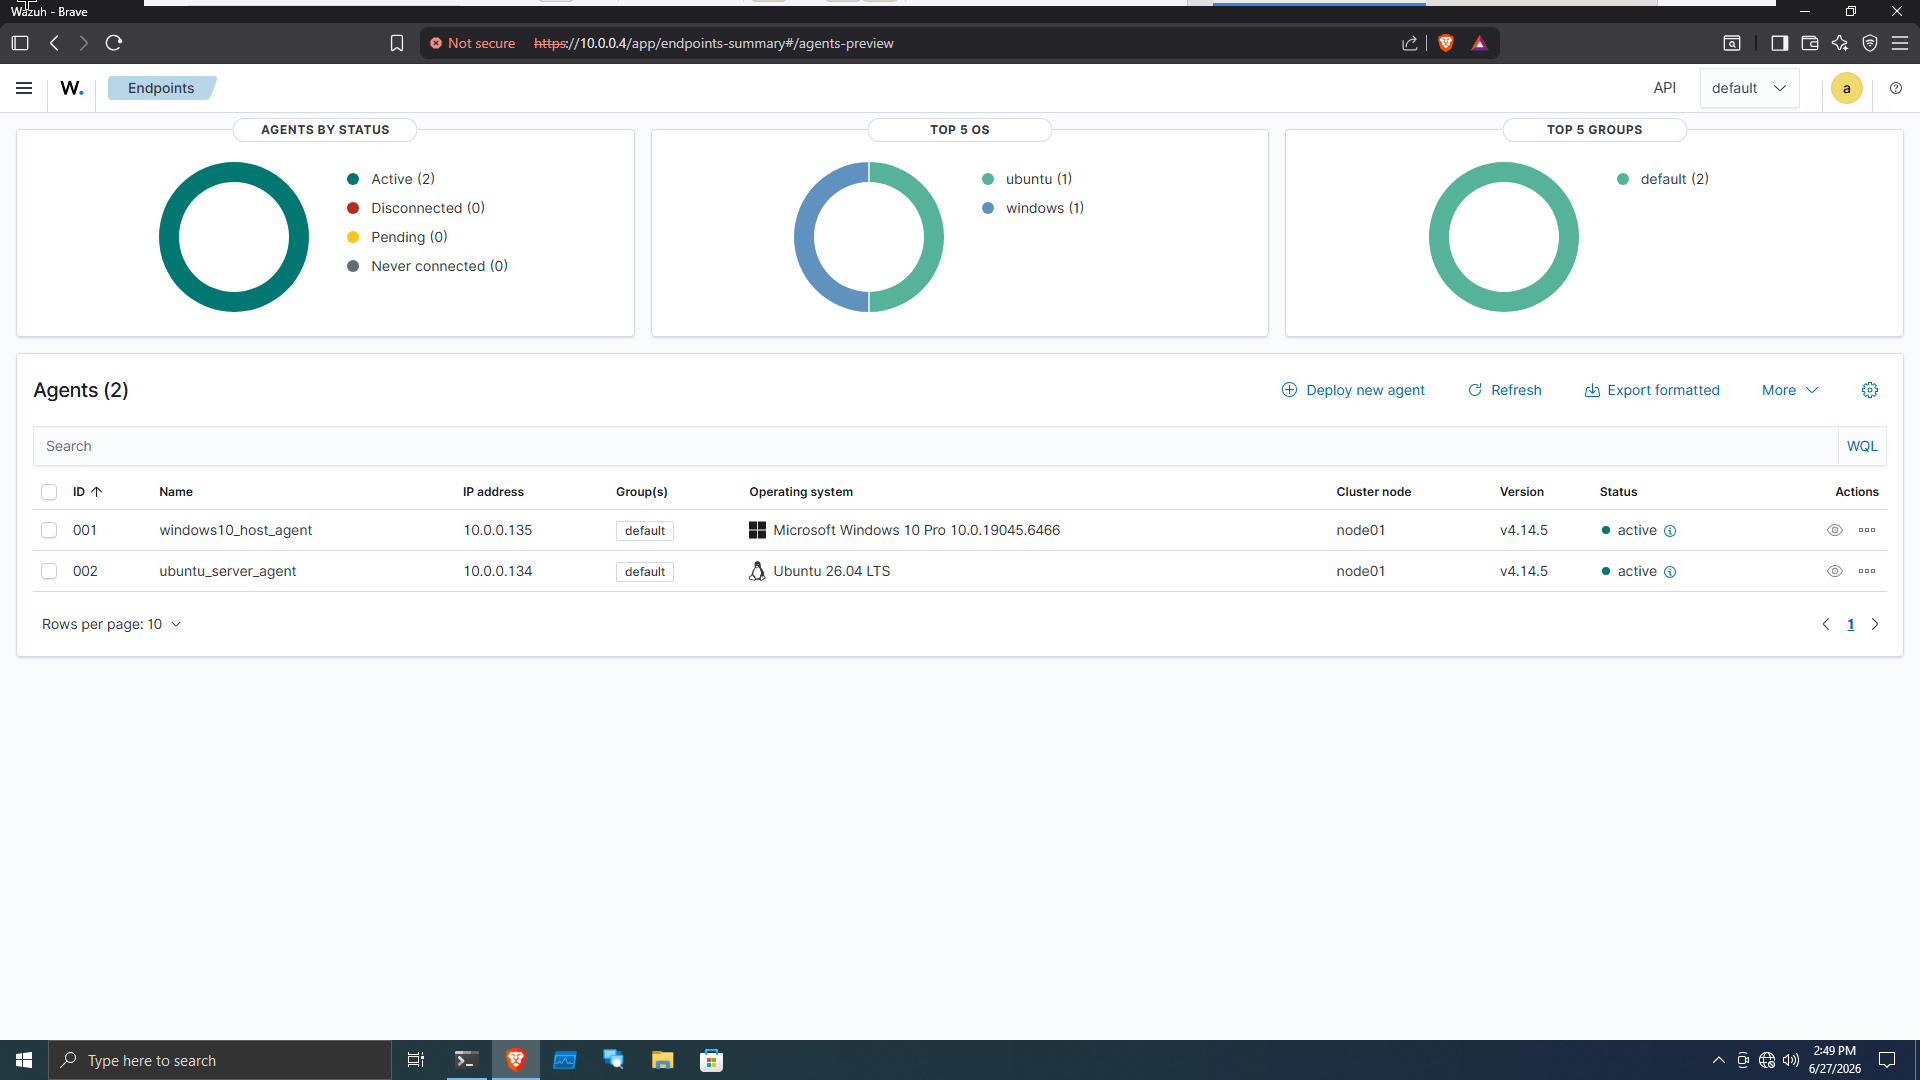Click the address bar URL
The height and width of the screenshot is (1080, 1920).
point(714,43)
